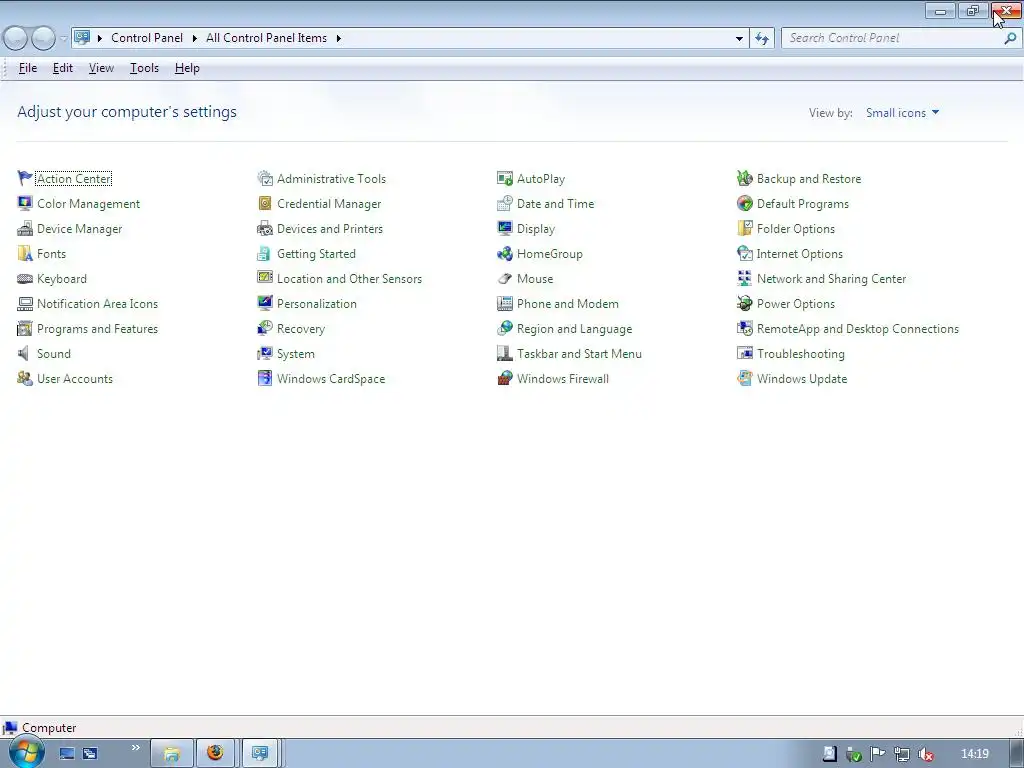
Task: Expand the arrow after All Control Panel Items
Action: [x=338, y=38]
